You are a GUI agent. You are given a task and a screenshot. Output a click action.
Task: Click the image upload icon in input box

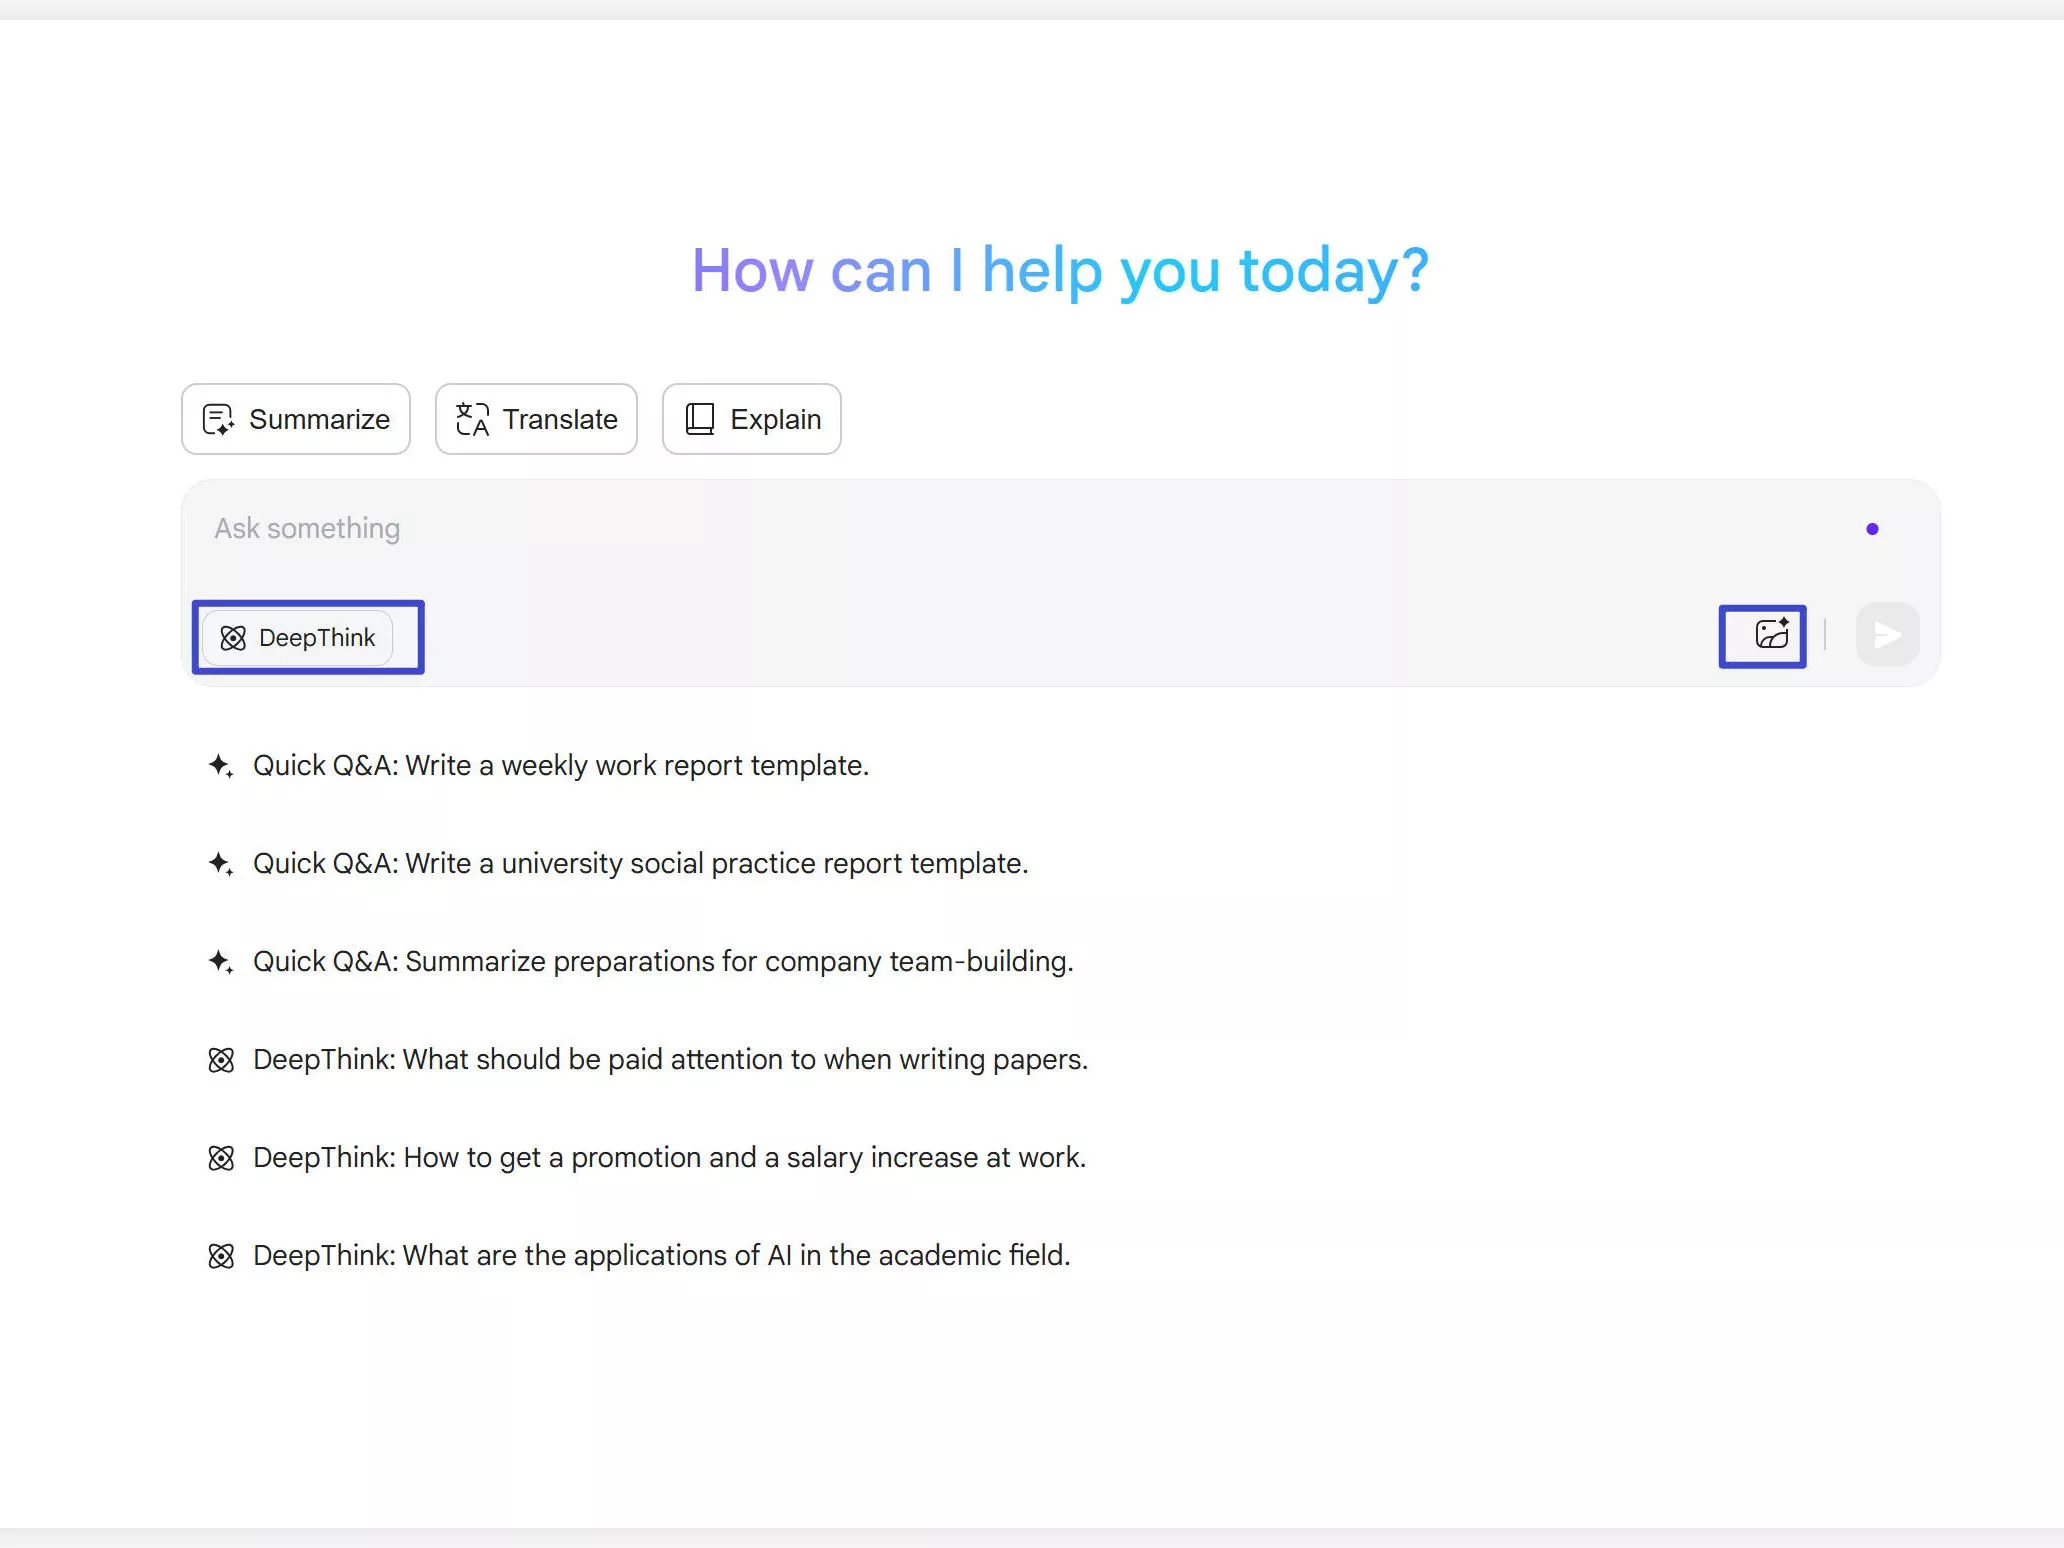tap(1771, 634)
